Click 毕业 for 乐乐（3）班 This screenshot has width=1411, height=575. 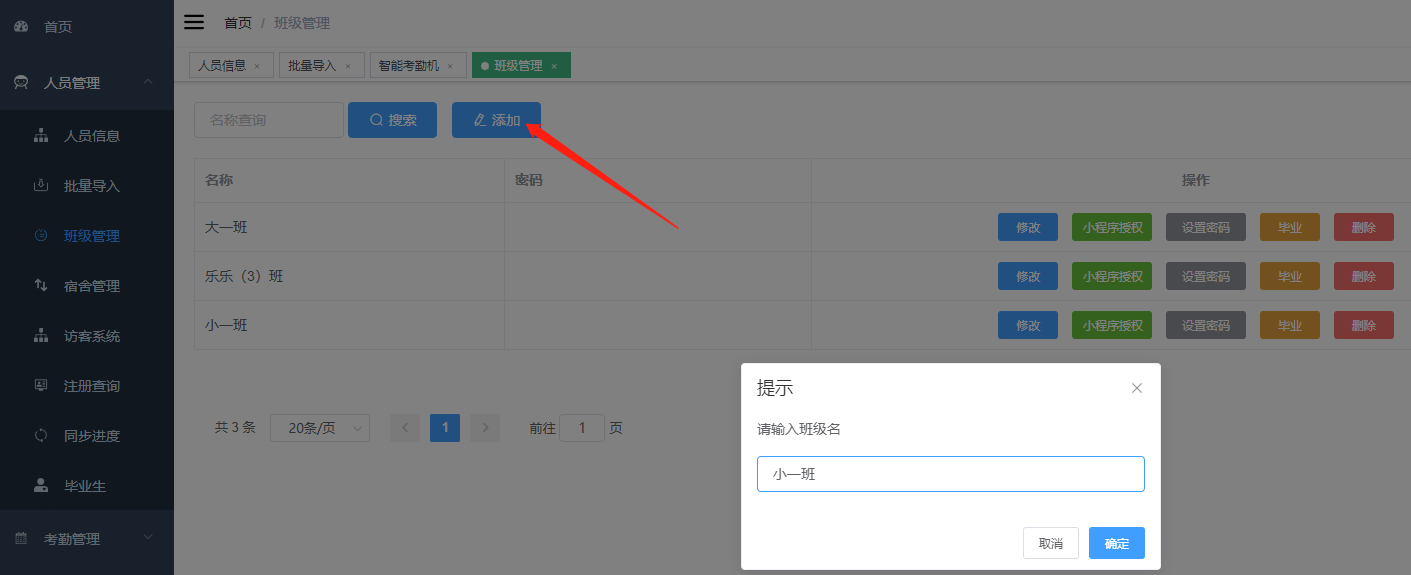(1290, 276)
